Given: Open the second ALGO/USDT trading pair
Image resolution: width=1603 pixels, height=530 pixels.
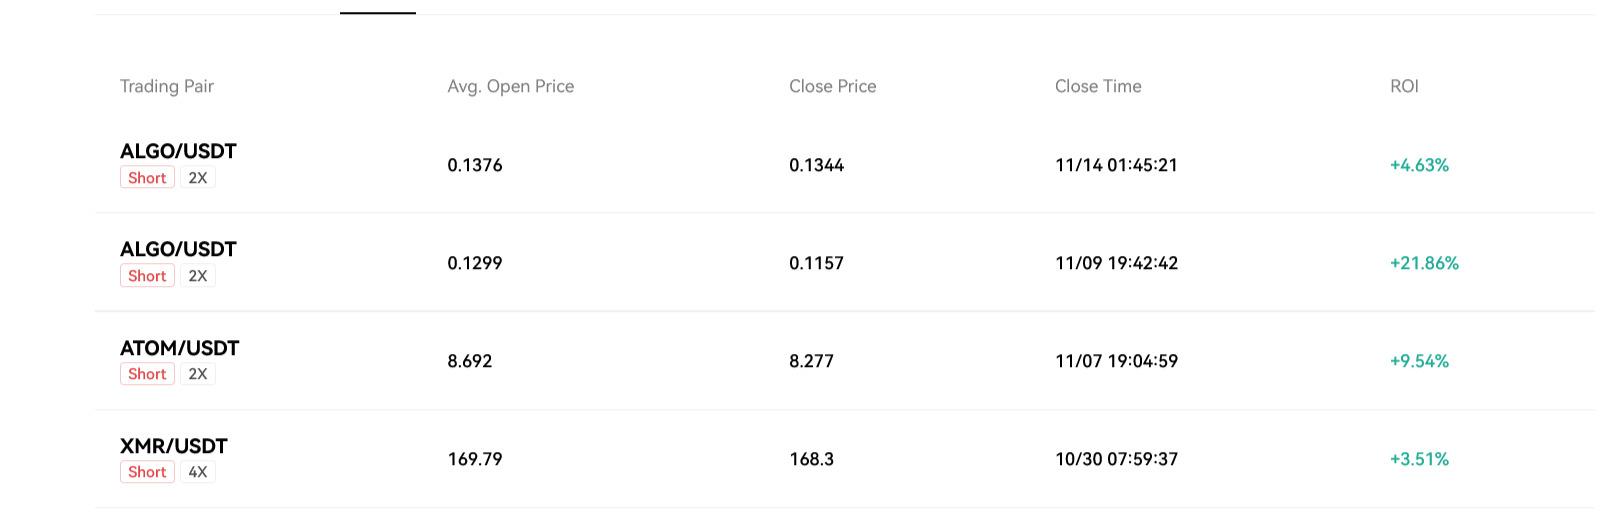Looking at the screenshot, I should point(178,249).
